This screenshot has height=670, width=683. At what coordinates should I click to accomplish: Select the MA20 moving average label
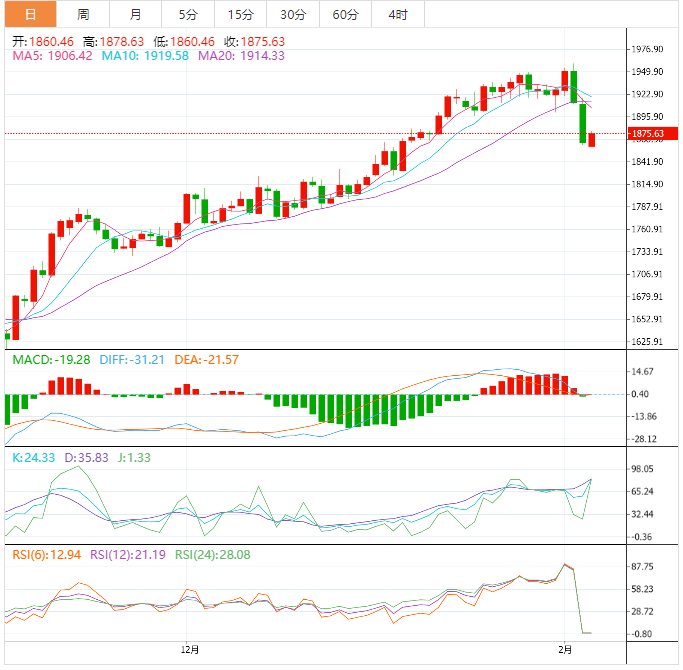click(241, 56)
